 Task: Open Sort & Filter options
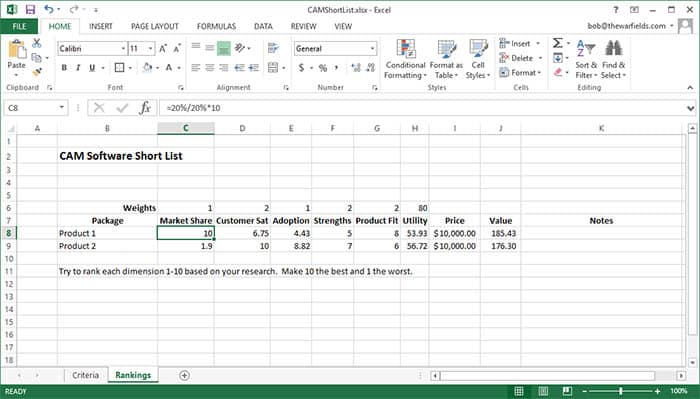coord(586,59)
